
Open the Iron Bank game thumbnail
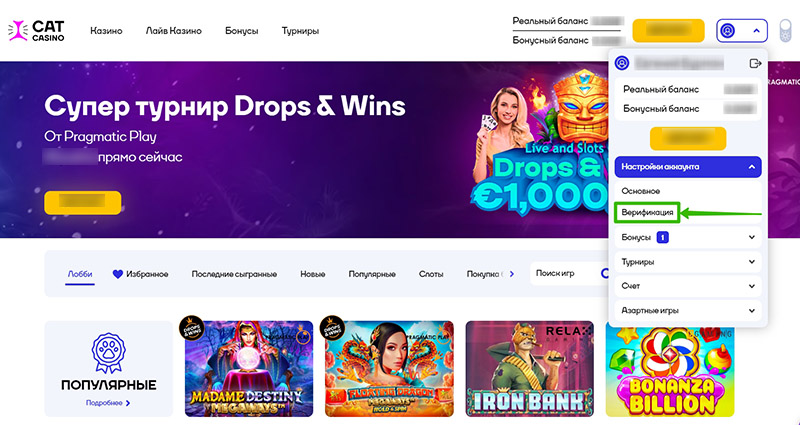click(530, 368)
